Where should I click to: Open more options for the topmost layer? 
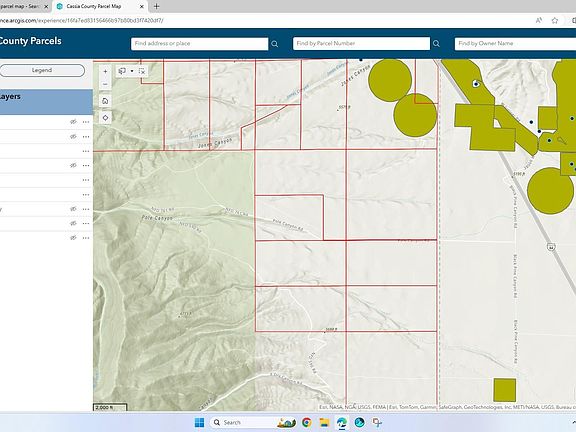pos(86,122)
